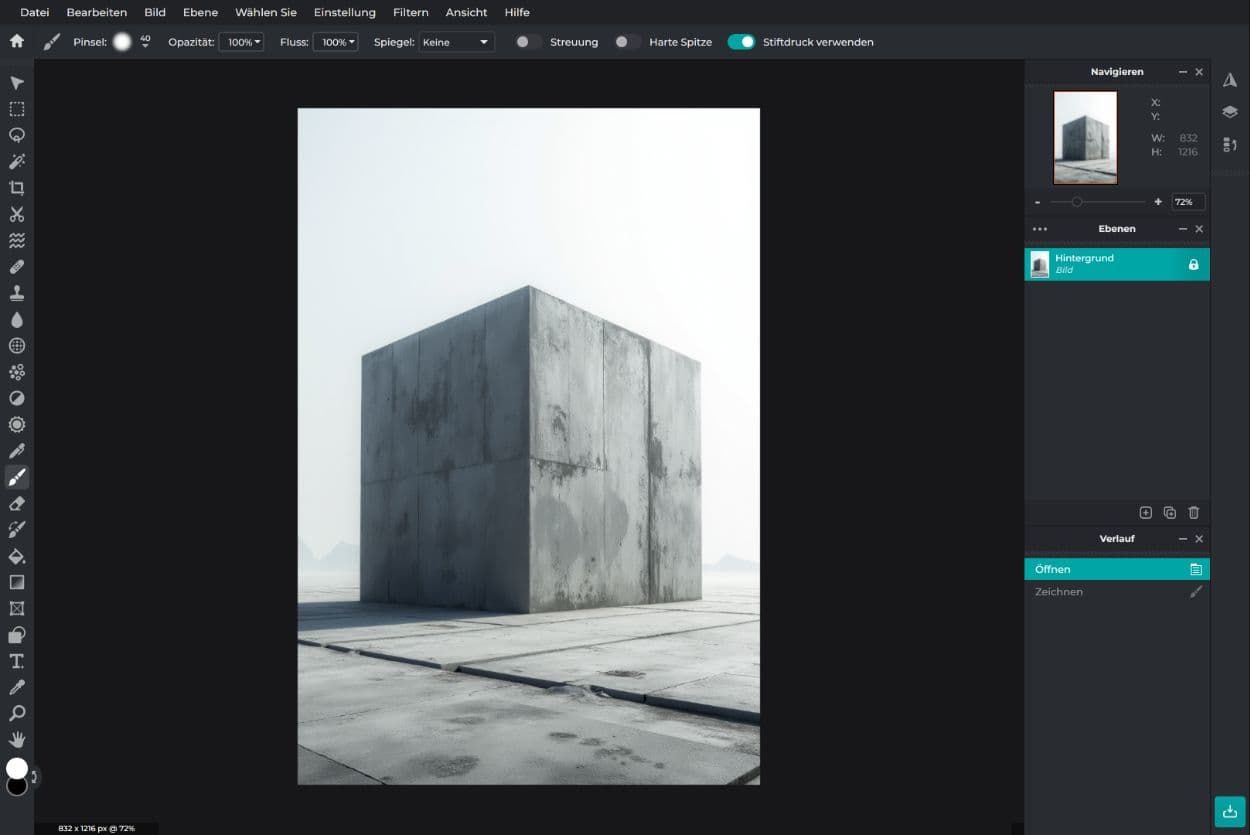
Task: Select the Text tool
Action: (x=17, y=661)
